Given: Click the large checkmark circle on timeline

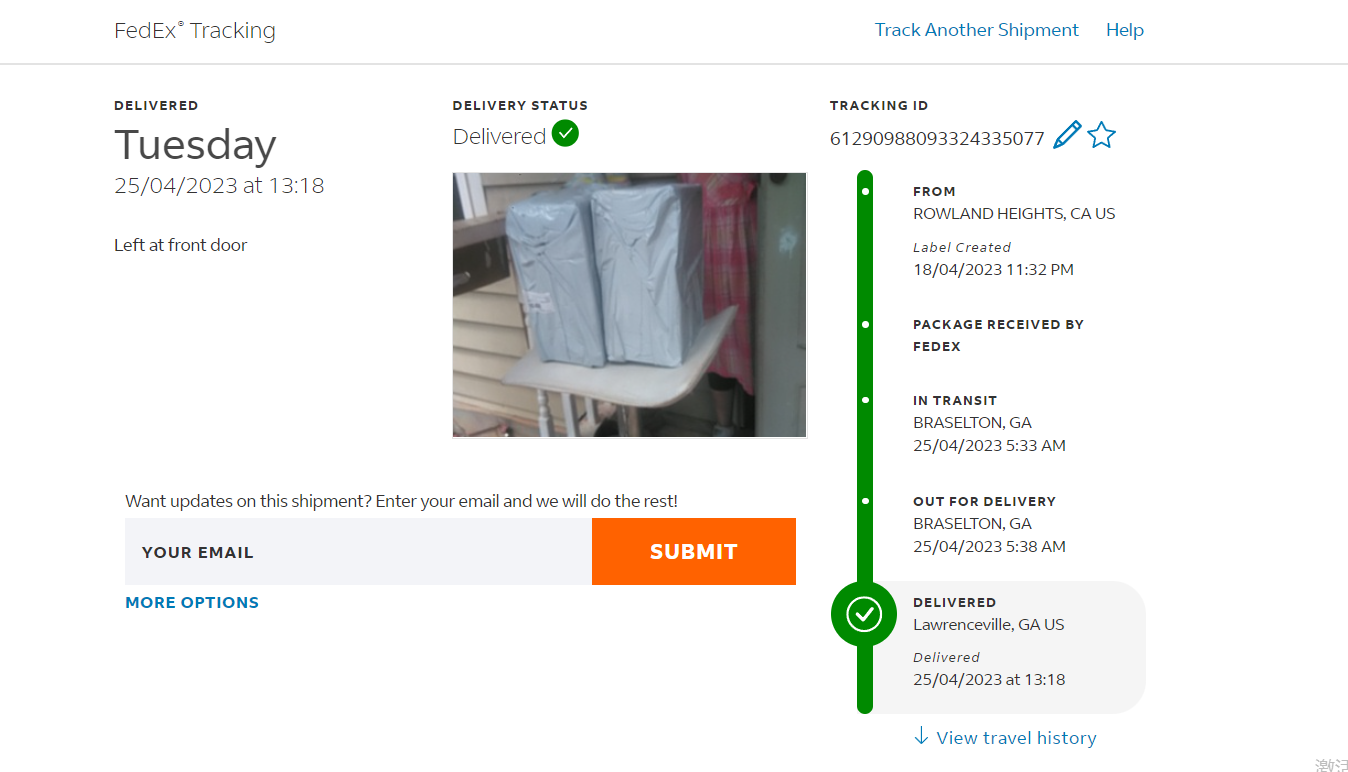Looking at the screenshot, I should click(x=864, y=613).
